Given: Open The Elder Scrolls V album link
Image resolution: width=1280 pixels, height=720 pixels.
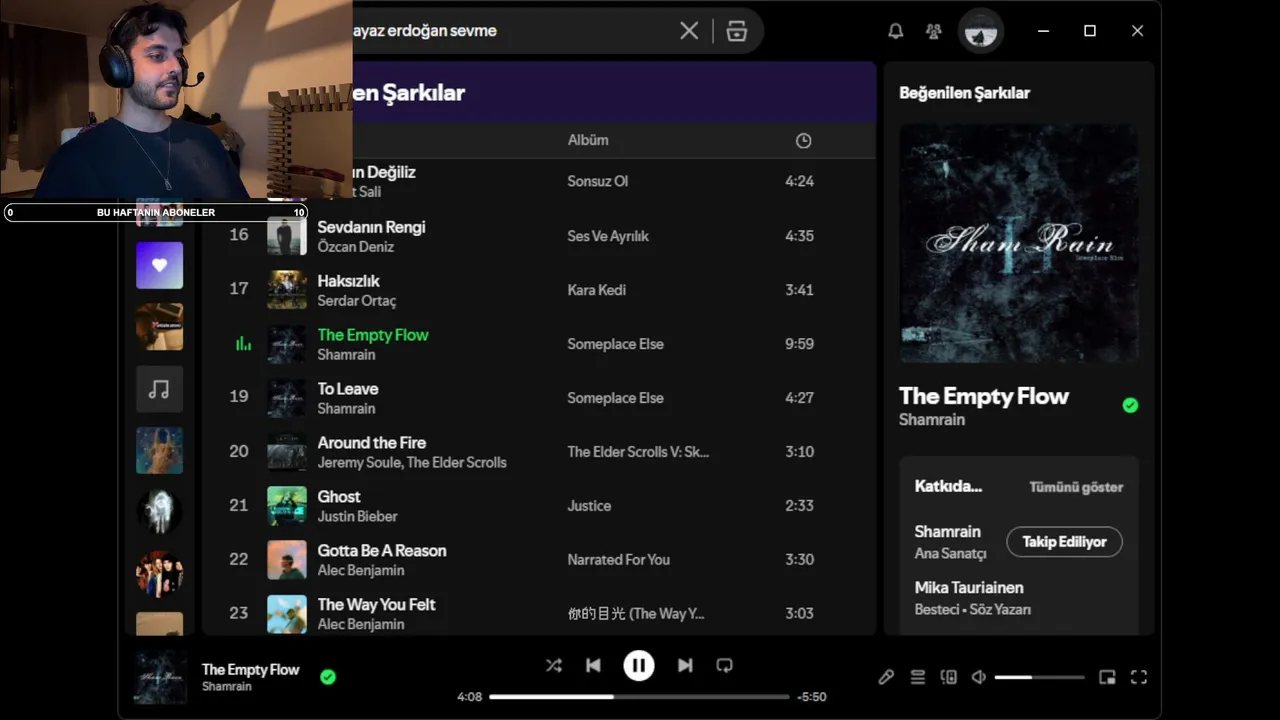Looking at the screenshot, I should tap(638, 452).
